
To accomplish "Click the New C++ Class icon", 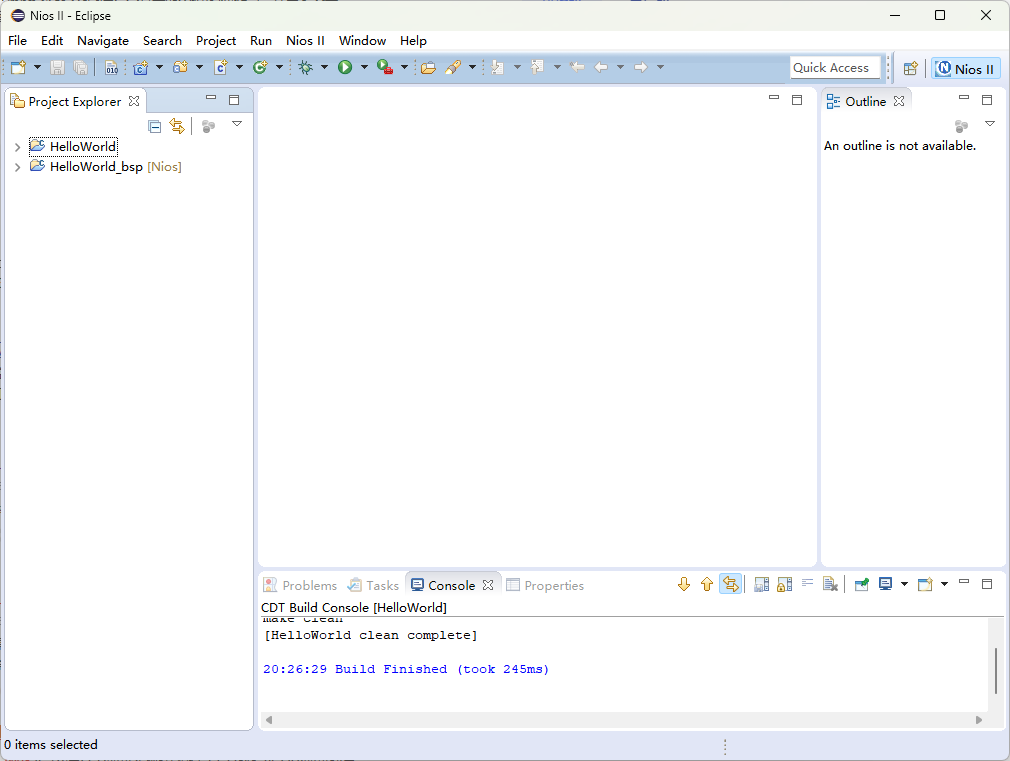I will (260, 67).
